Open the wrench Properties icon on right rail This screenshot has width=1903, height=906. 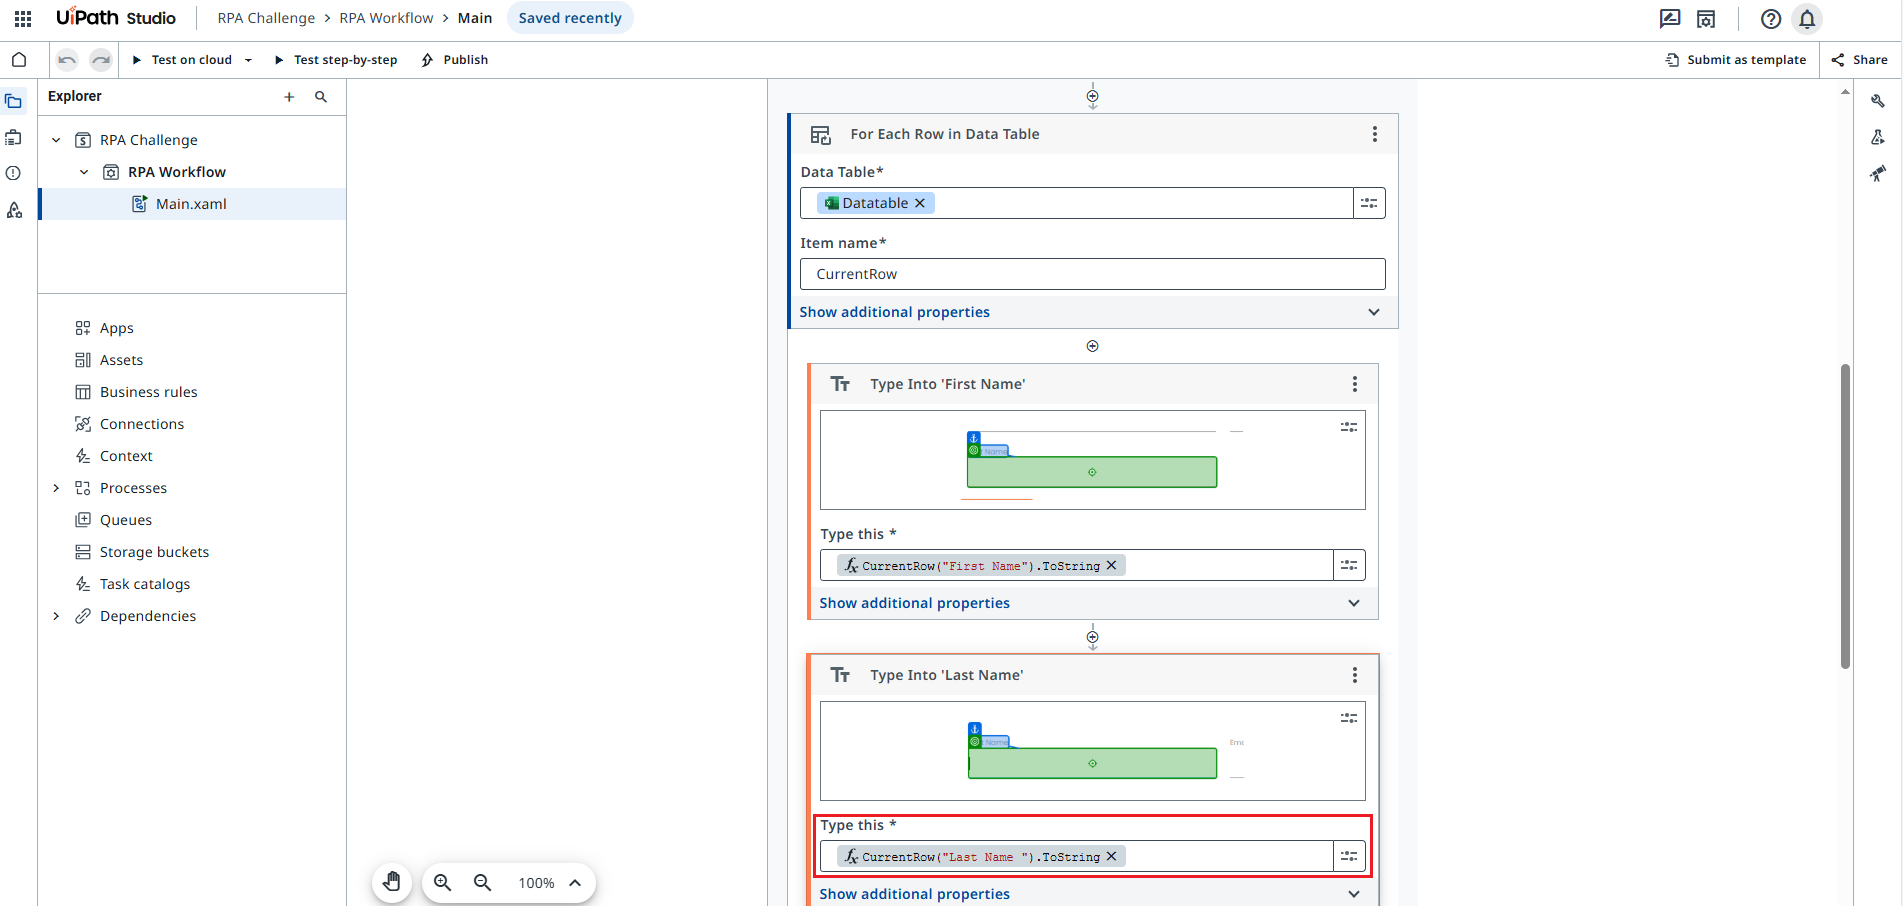point(1878,100)
